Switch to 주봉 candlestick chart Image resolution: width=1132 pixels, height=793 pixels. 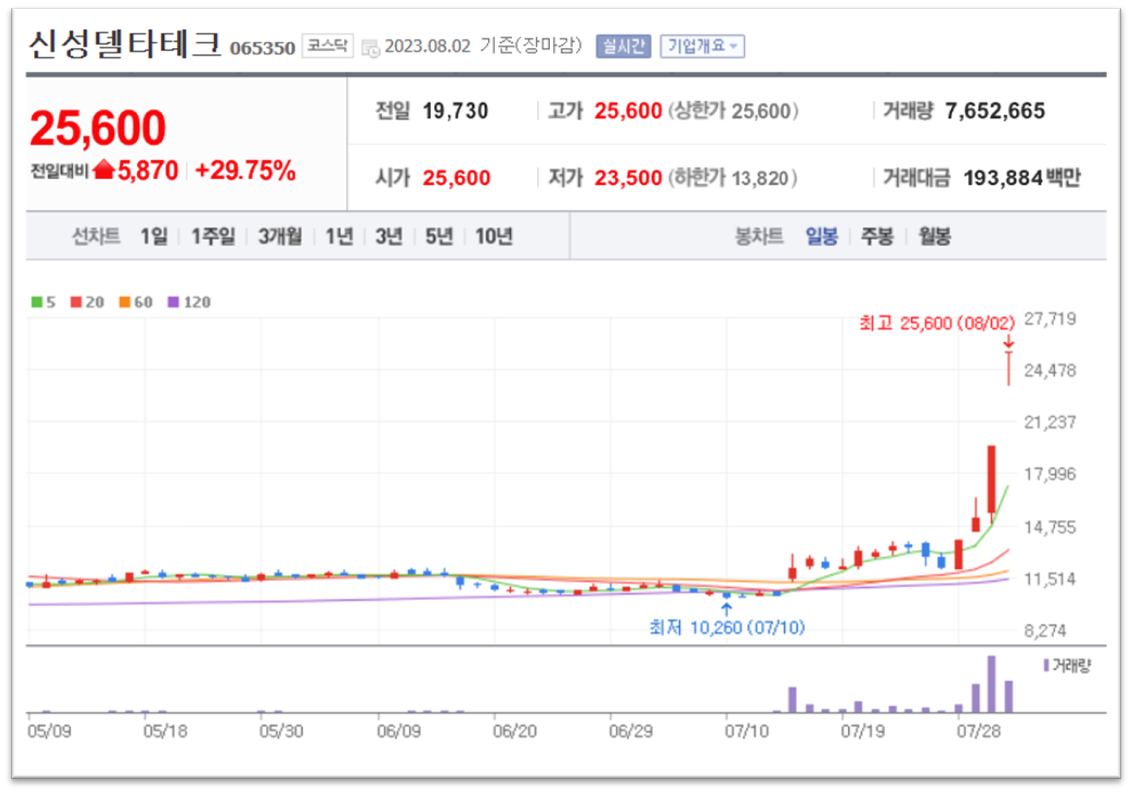878,236
